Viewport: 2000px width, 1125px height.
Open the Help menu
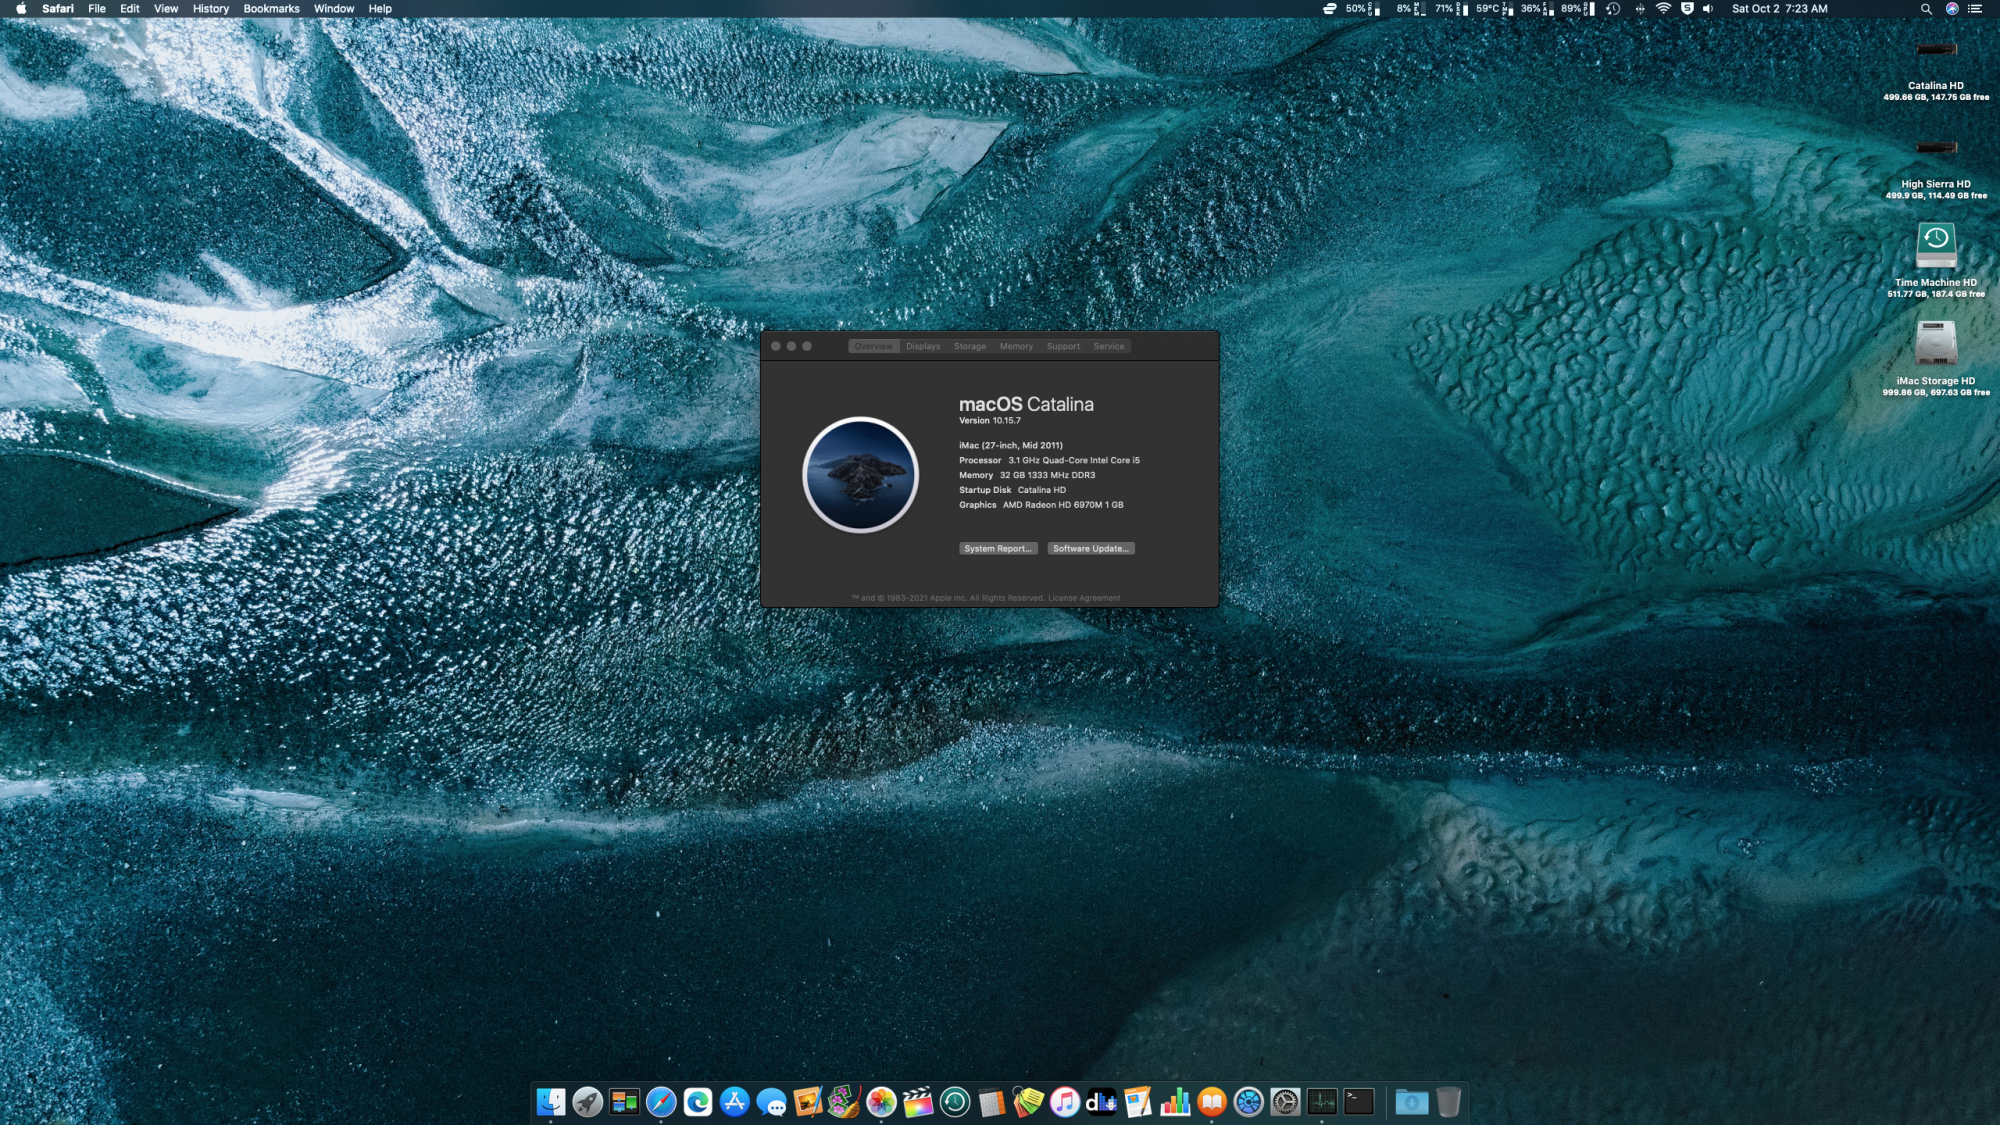[380, 9]
